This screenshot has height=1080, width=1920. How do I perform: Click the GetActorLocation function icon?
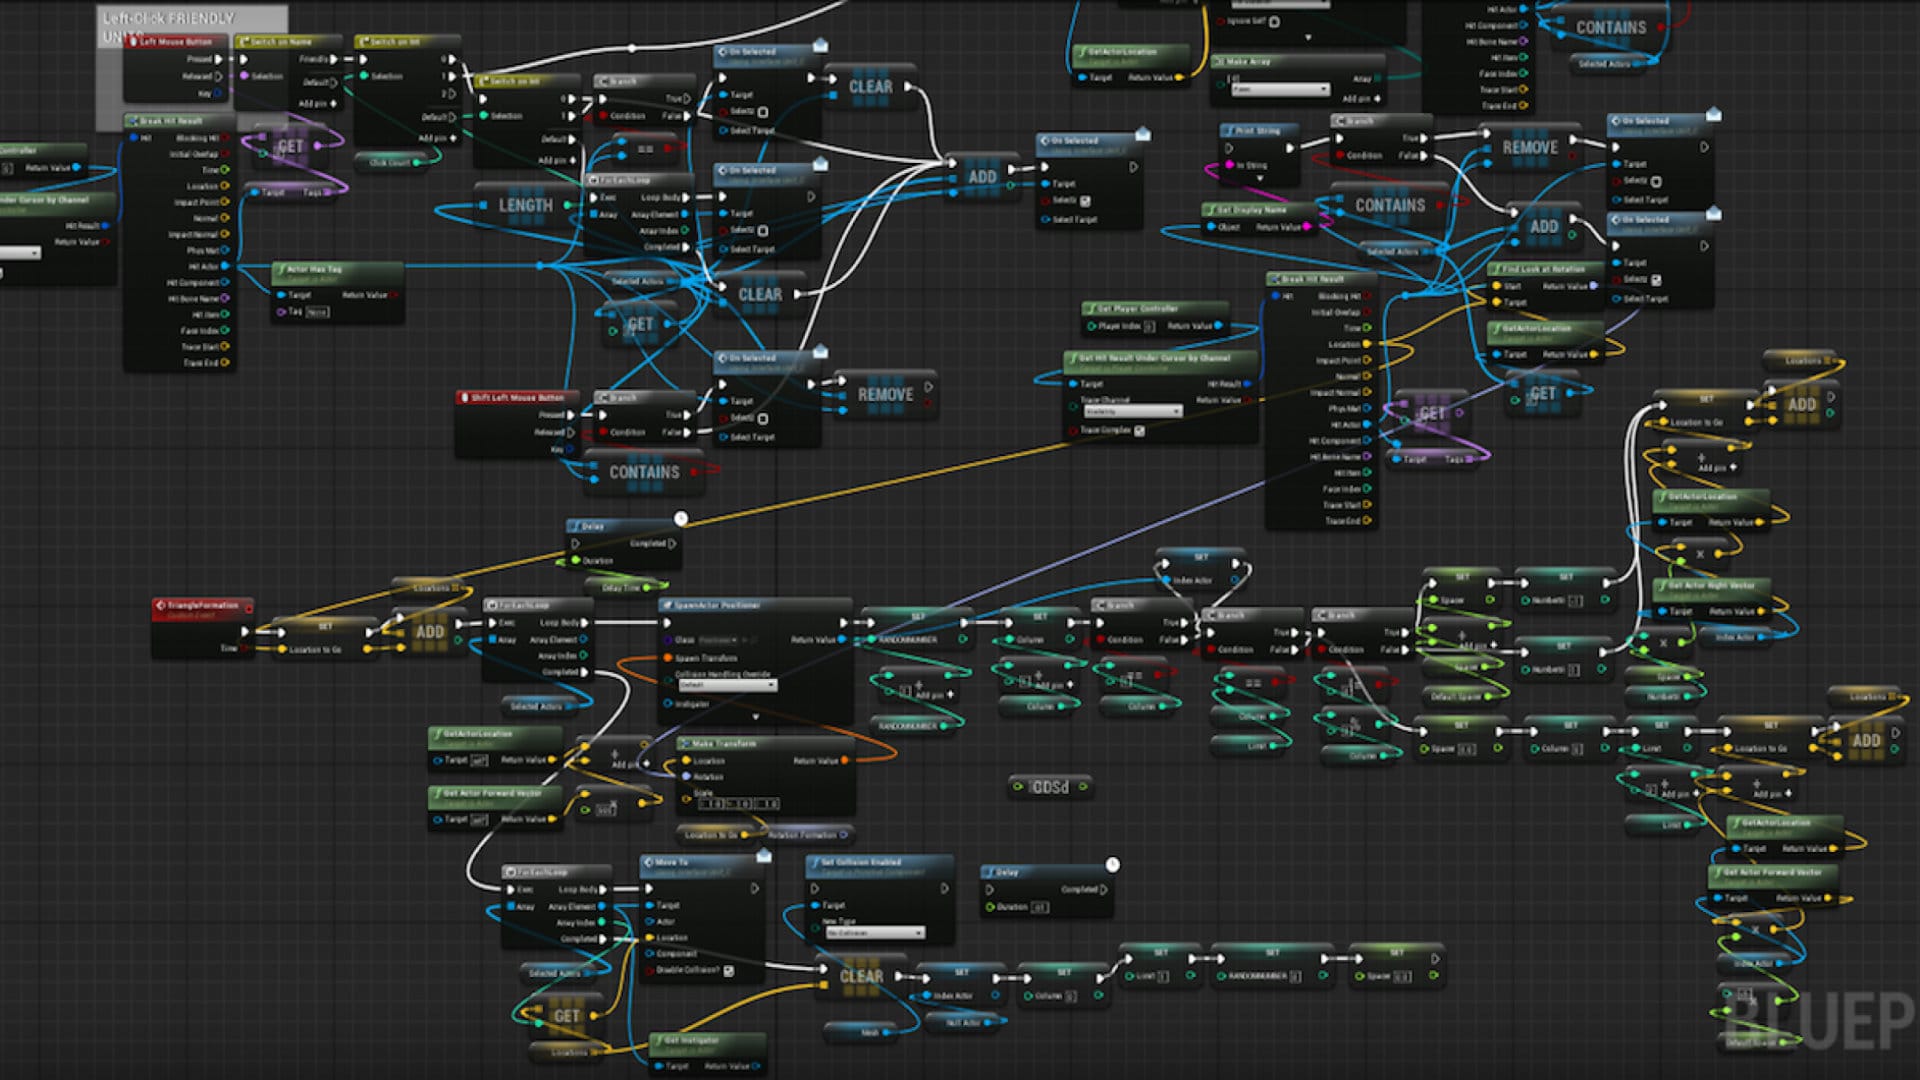[x=438, y=731]
